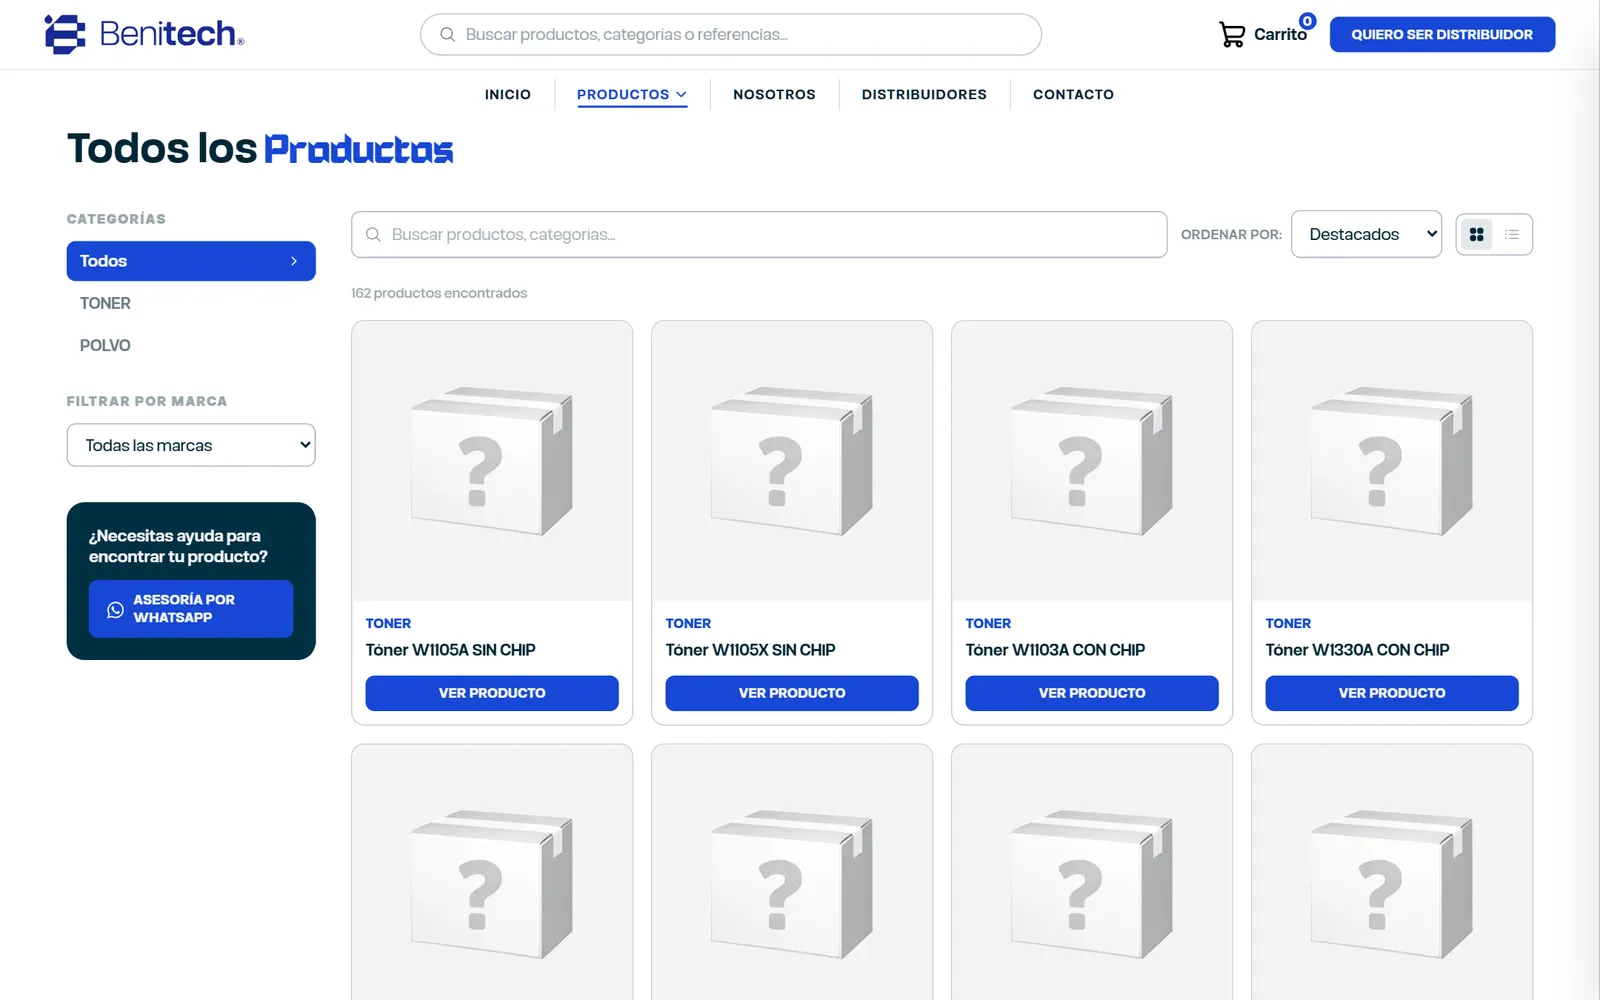Click the WhatsApp icon in help card
The height and width of the screenshot is (1000, 1600).
click(116, 609)
